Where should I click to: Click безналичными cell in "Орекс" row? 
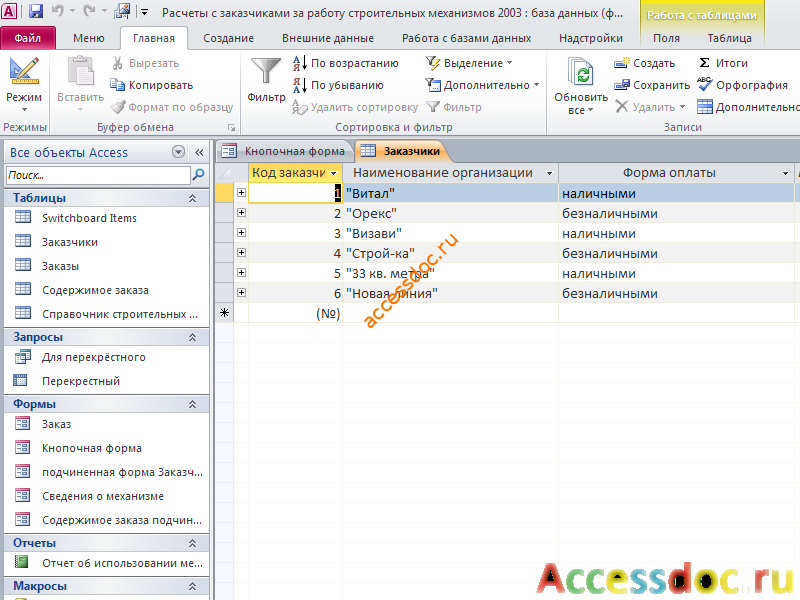(676, 213)
